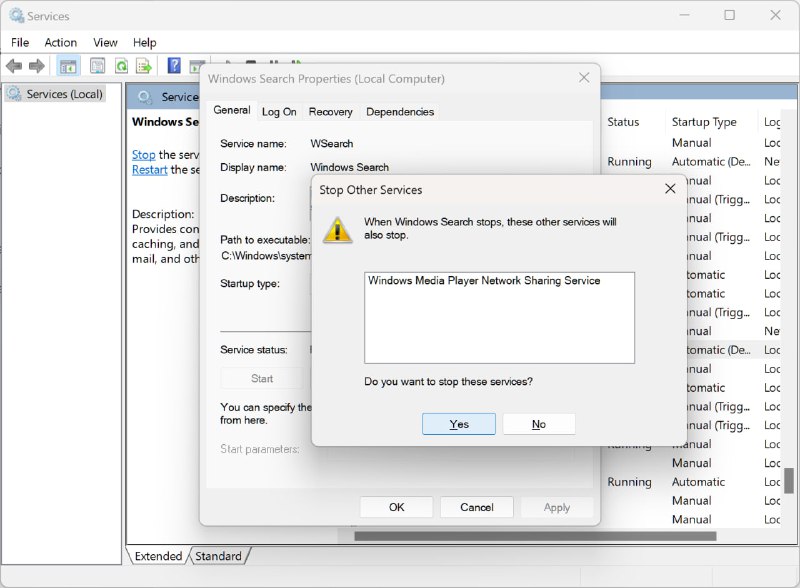Click the Forward navigation arrow

coord(36,65)
